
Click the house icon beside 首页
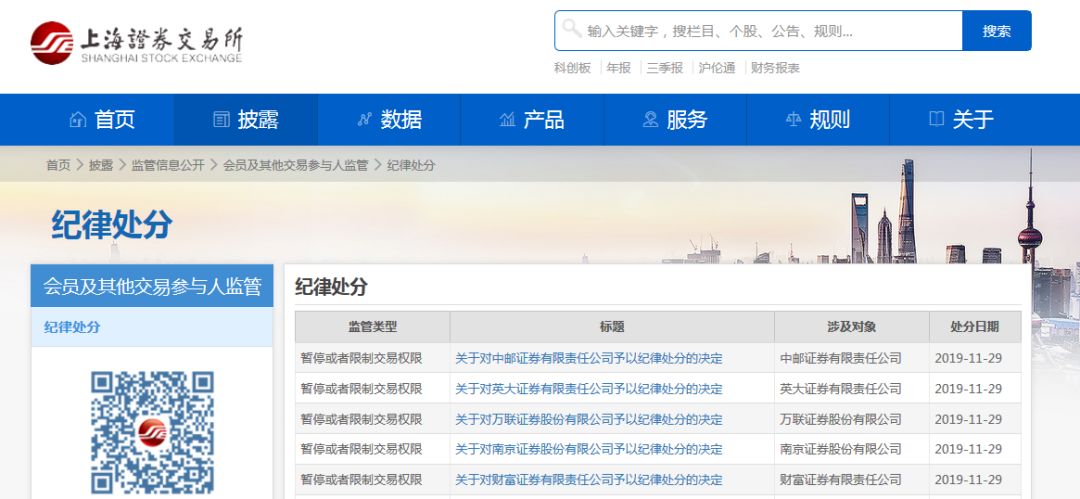[78, 119]
